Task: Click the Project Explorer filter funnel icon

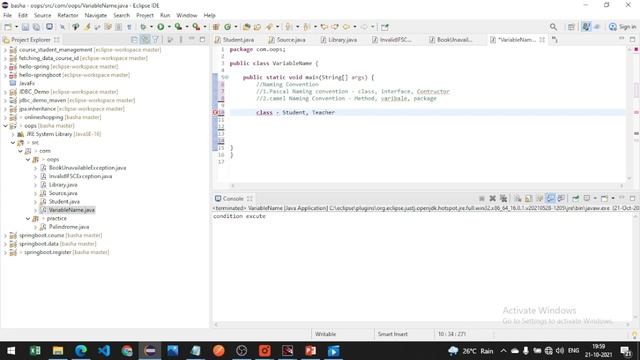Action: tap(156, 40)
